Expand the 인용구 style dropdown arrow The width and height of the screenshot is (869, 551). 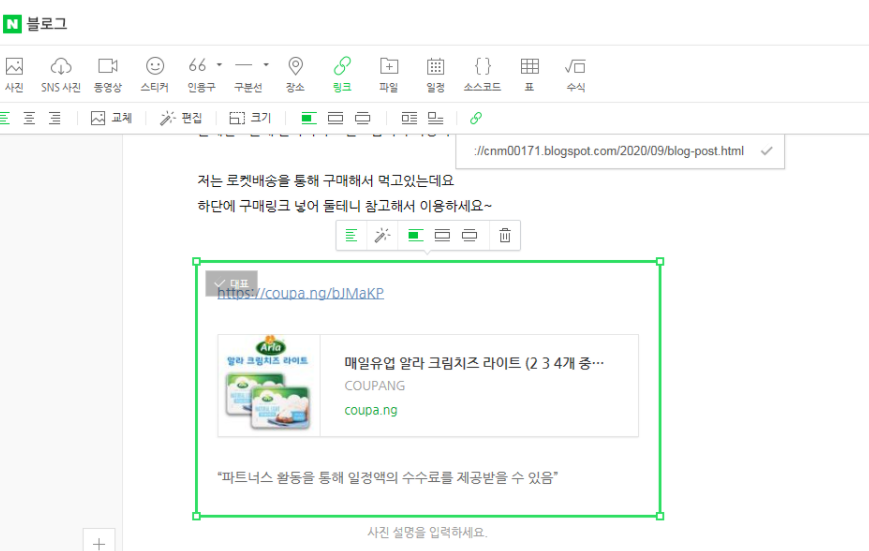coord(219,65)
